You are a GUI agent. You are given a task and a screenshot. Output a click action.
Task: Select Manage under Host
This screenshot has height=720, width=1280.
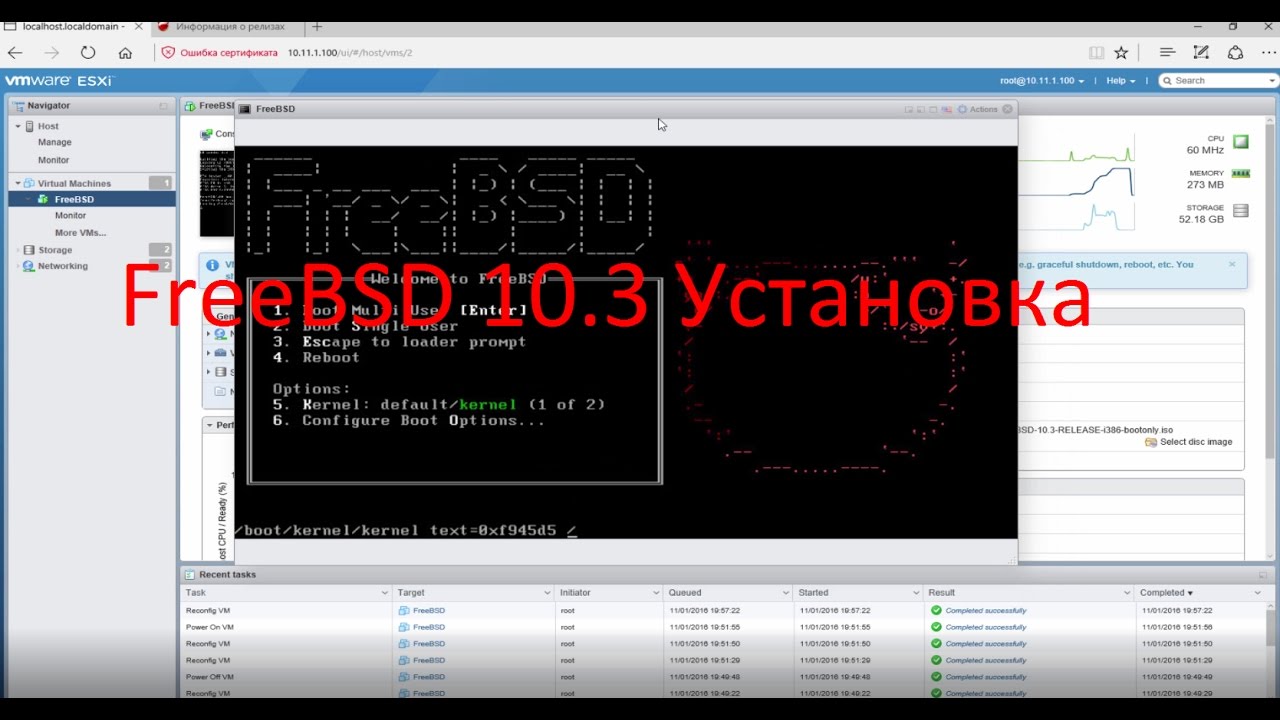click(x=54, y=143)
